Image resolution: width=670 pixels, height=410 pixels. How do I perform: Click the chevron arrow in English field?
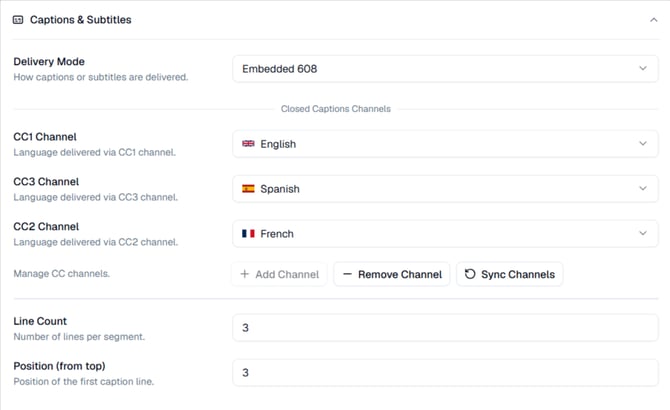coord(643,144)
